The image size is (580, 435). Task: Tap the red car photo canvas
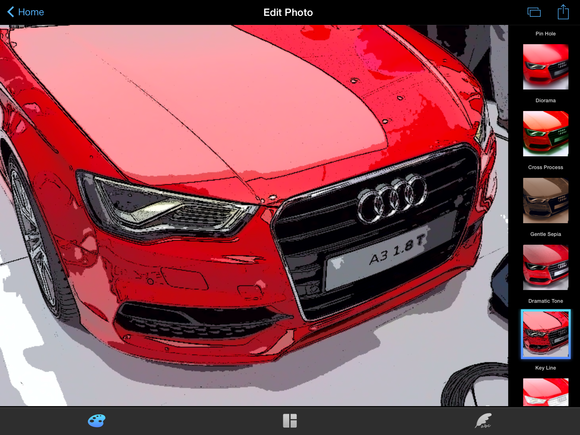coord(254,215)
